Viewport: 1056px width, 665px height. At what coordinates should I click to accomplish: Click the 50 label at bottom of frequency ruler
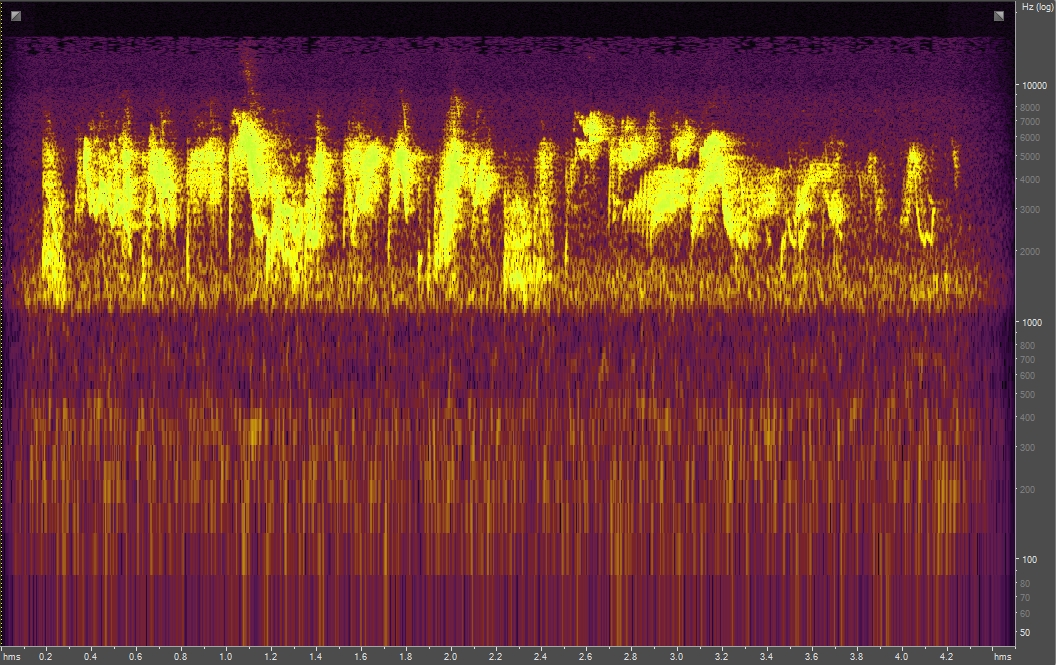click(1027, 630)
